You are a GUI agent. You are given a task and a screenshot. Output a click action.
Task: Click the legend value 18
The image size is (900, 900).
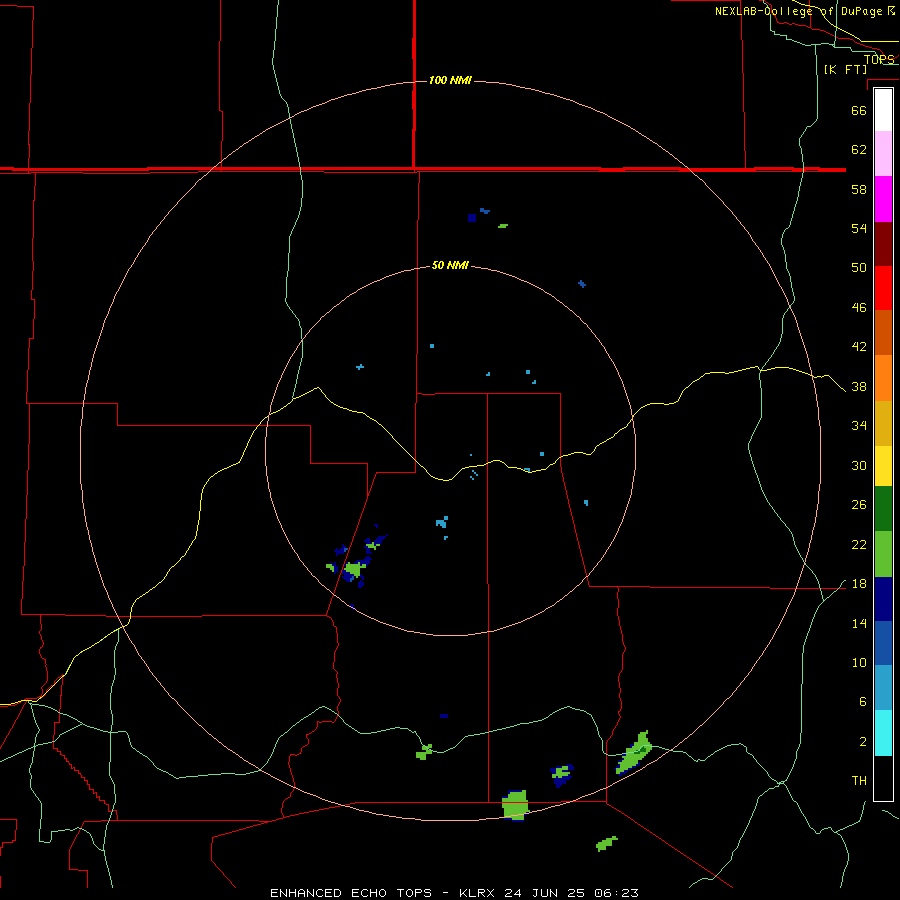point(859,584)
